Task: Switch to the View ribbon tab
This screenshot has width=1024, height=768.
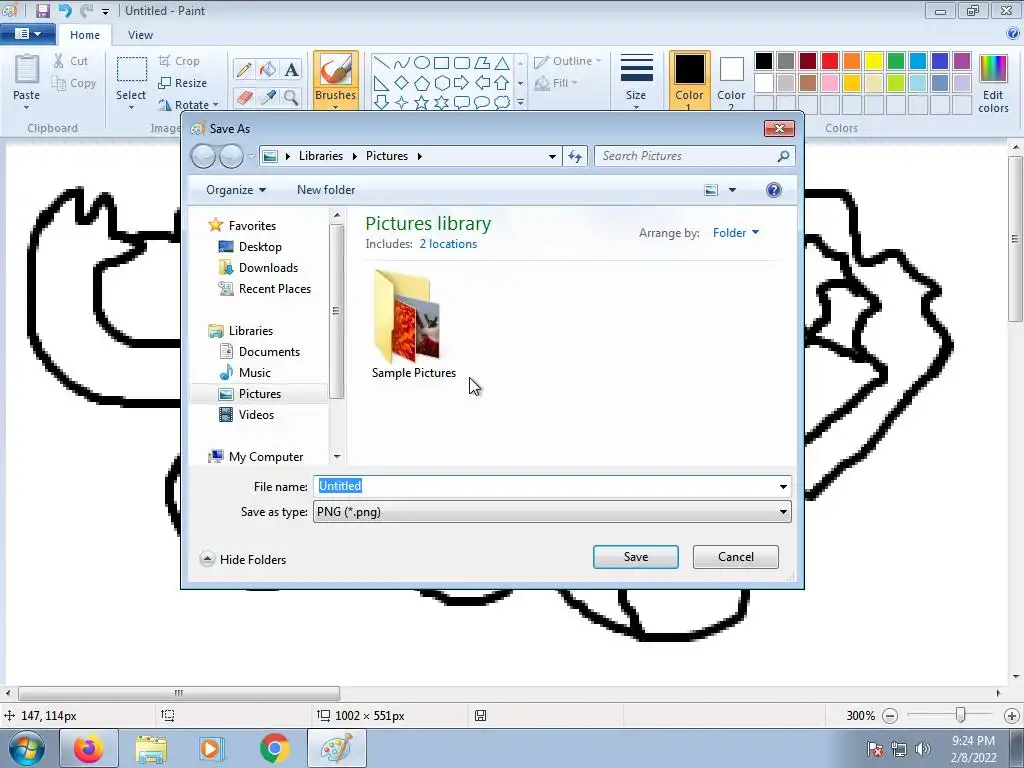Action: point(140,35)
